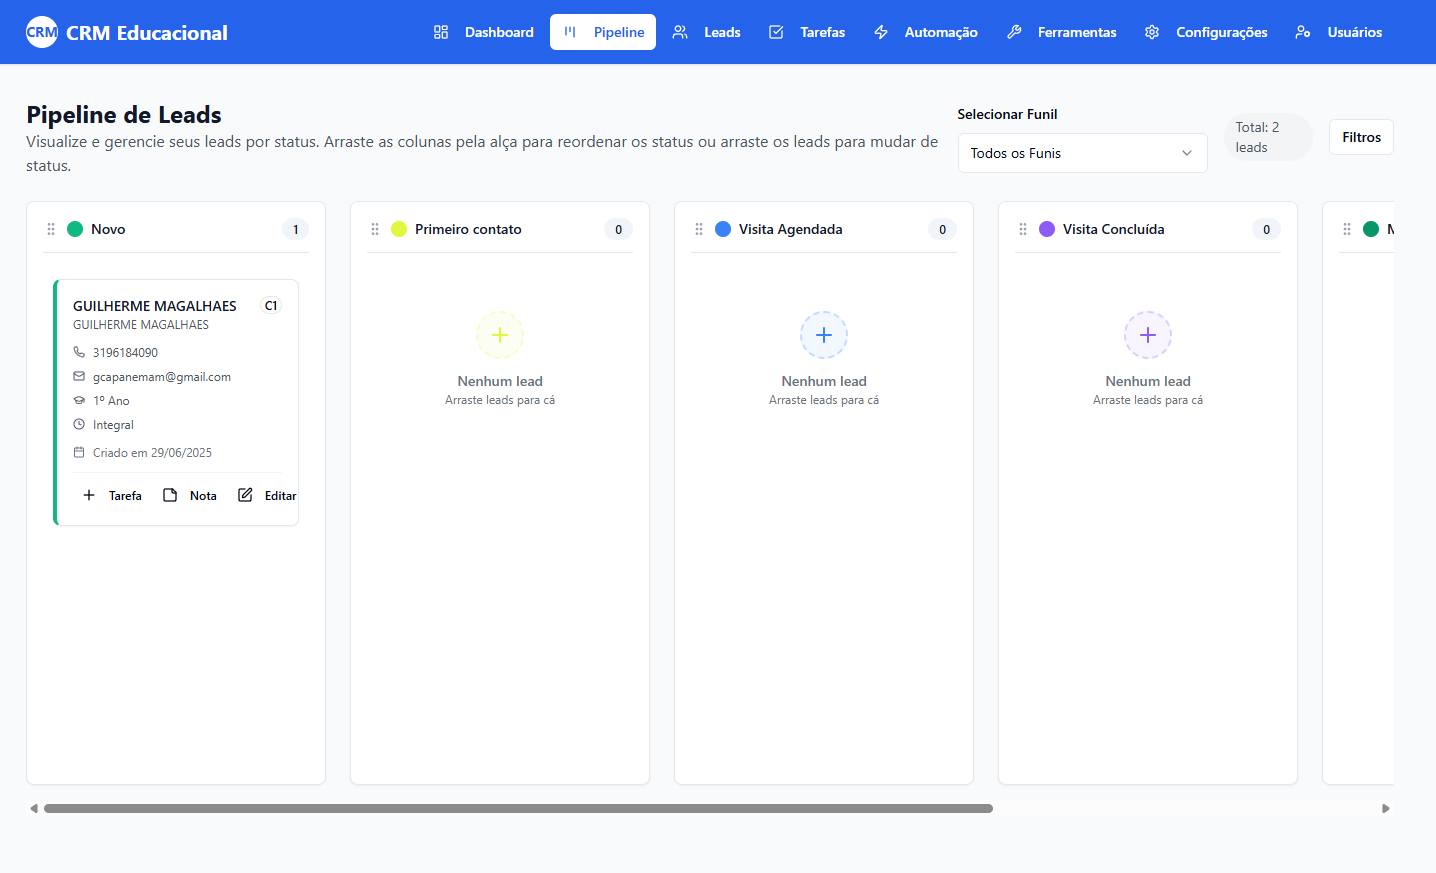Click the blue Visita Agendada status dot

pyautogui.click(x=723, y=229)
